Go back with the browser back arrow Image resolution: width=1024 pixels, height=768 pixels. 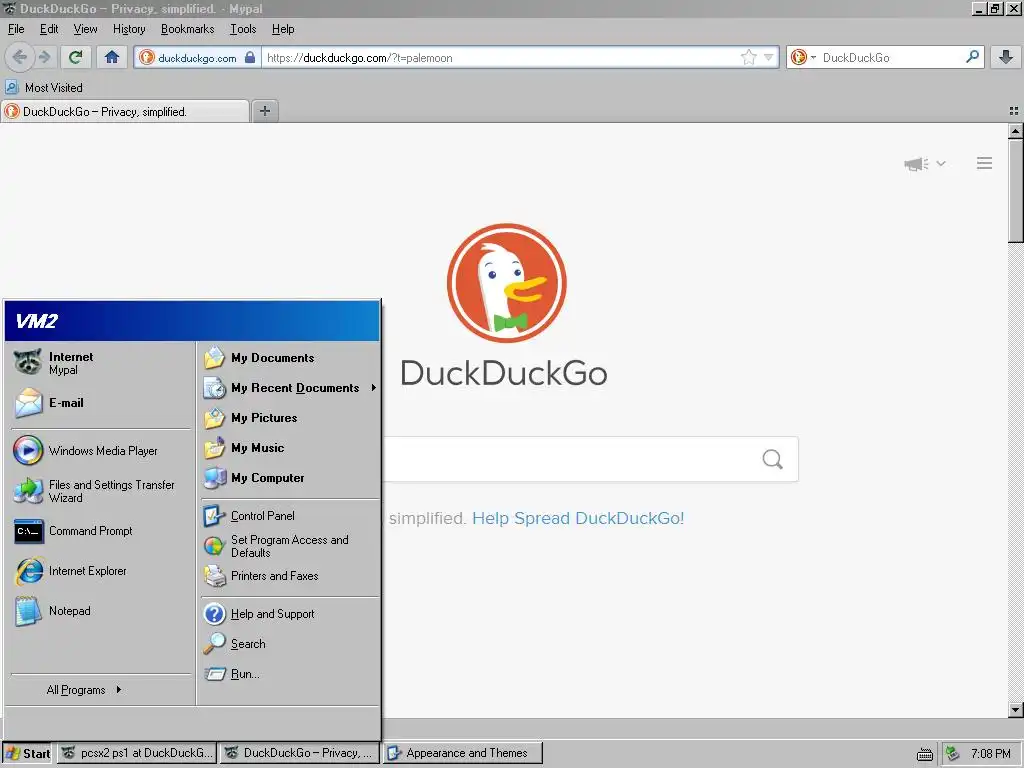(19, 57)
